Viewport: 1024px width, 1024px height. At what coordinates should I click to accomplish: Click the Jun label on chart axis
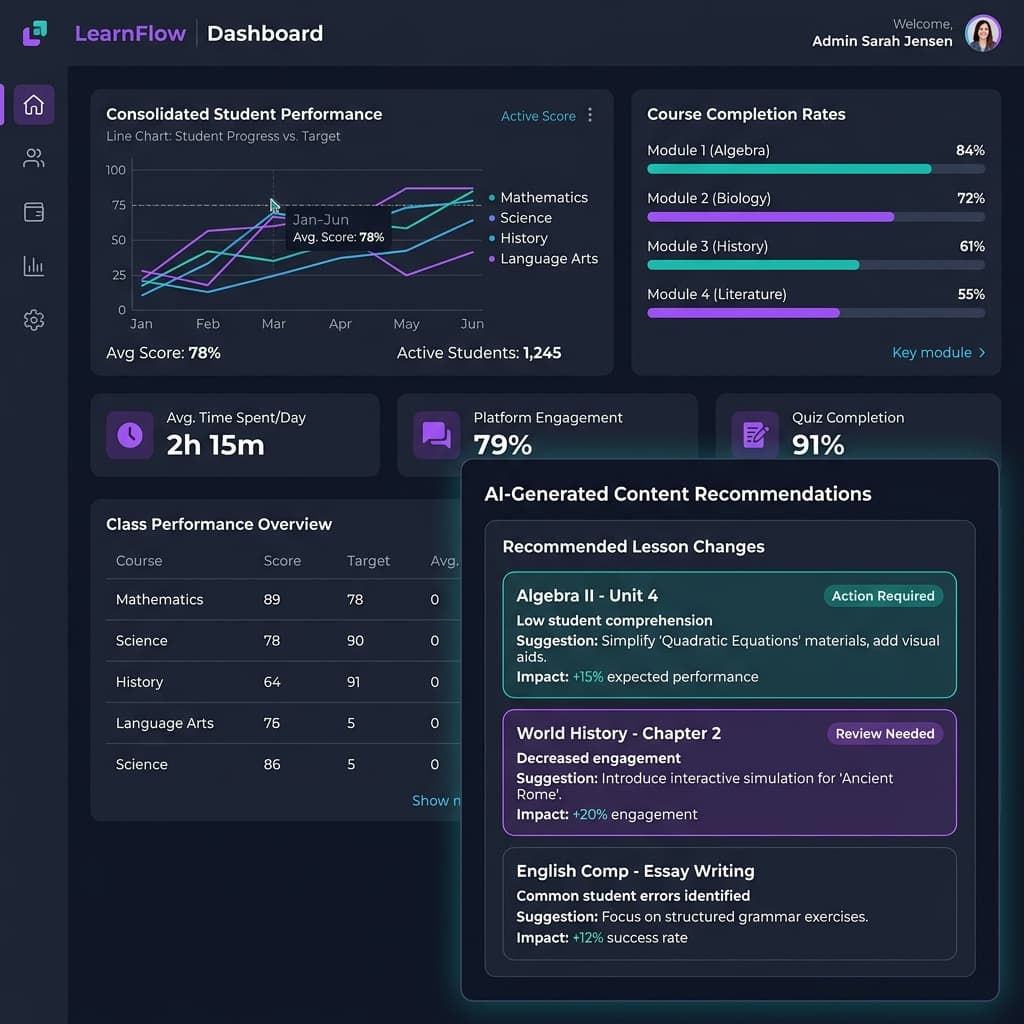[472, 323]
